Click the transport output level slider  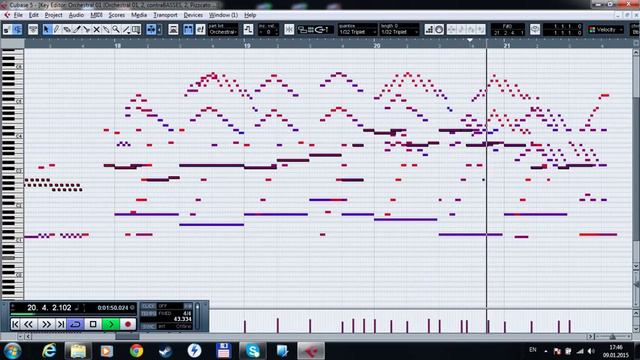point(198,316)
